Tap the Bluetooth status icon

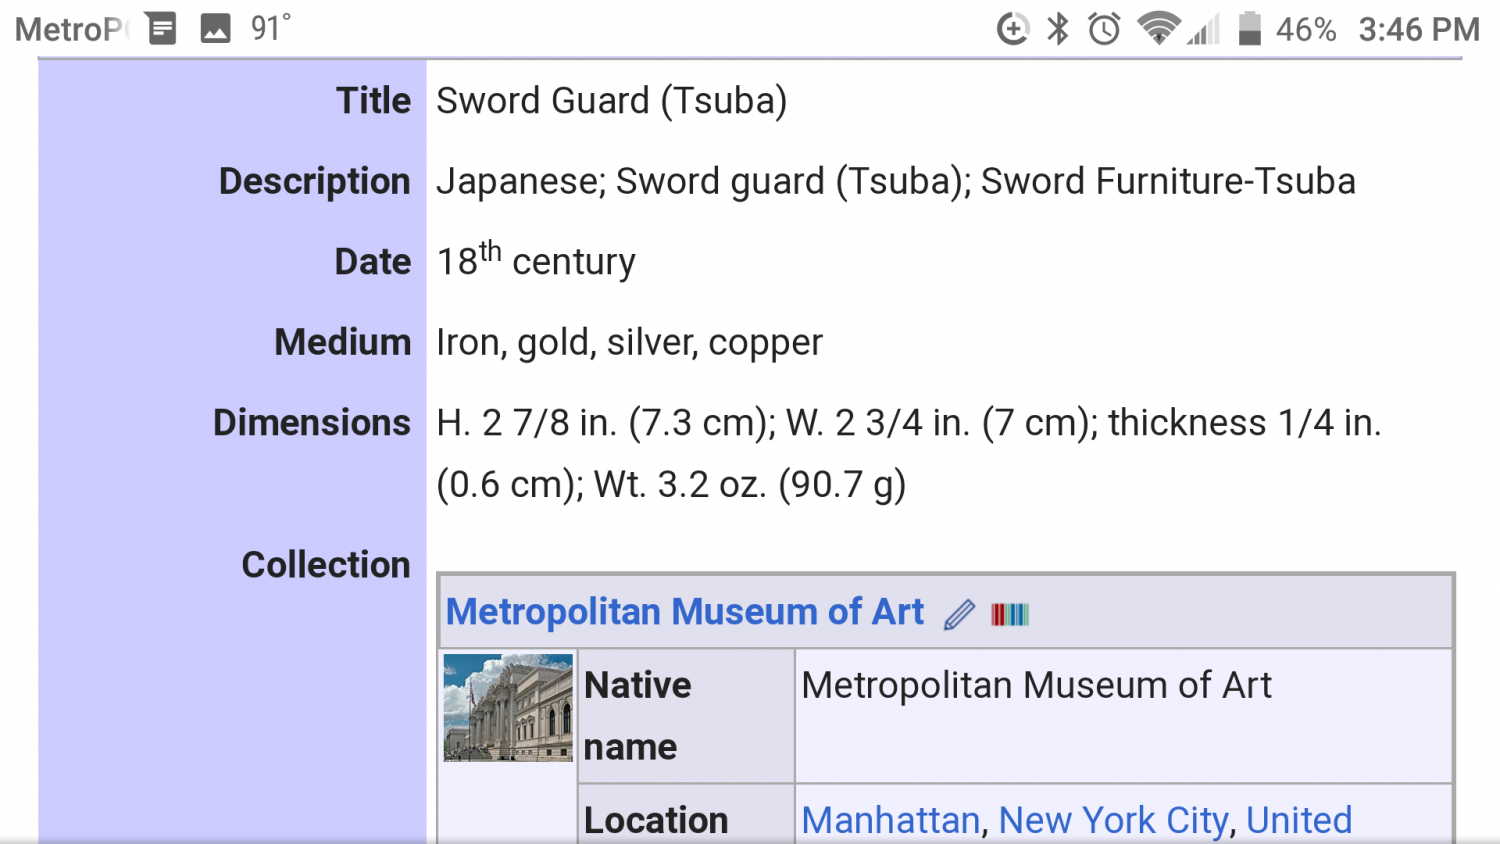click(x=1058, y=29)
